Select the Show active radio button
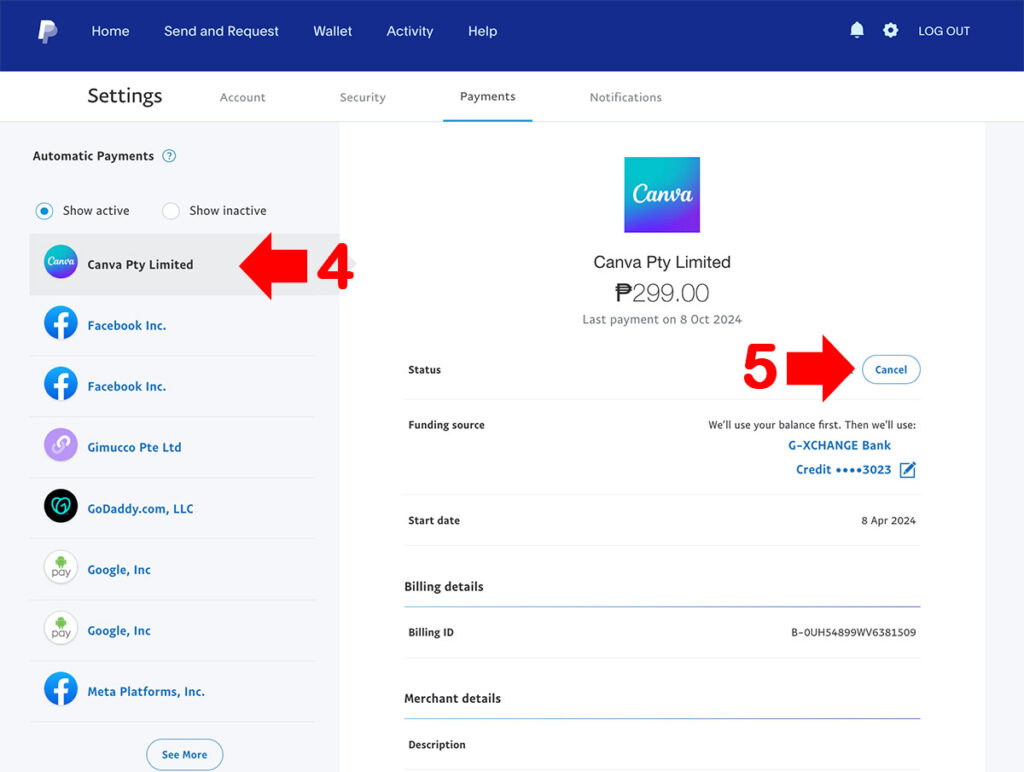The width and height of the screenshot is (1024, 772). point(43,210)
